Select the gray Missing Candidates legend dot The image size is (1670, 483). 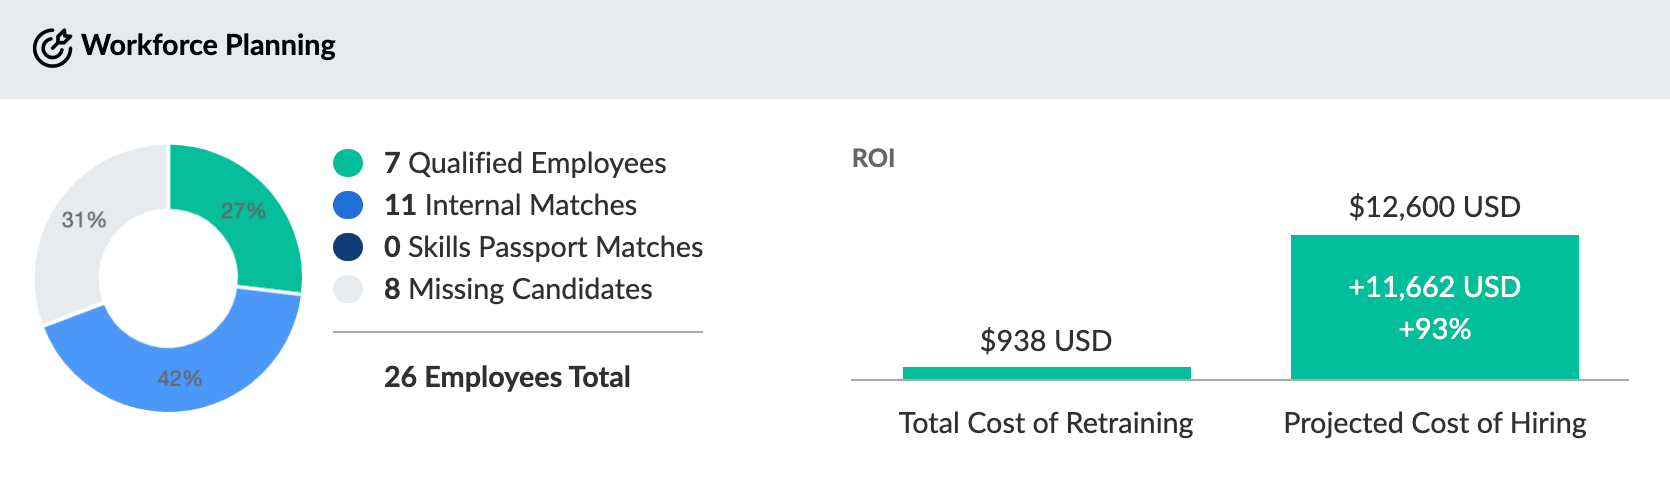pos(348,289)
